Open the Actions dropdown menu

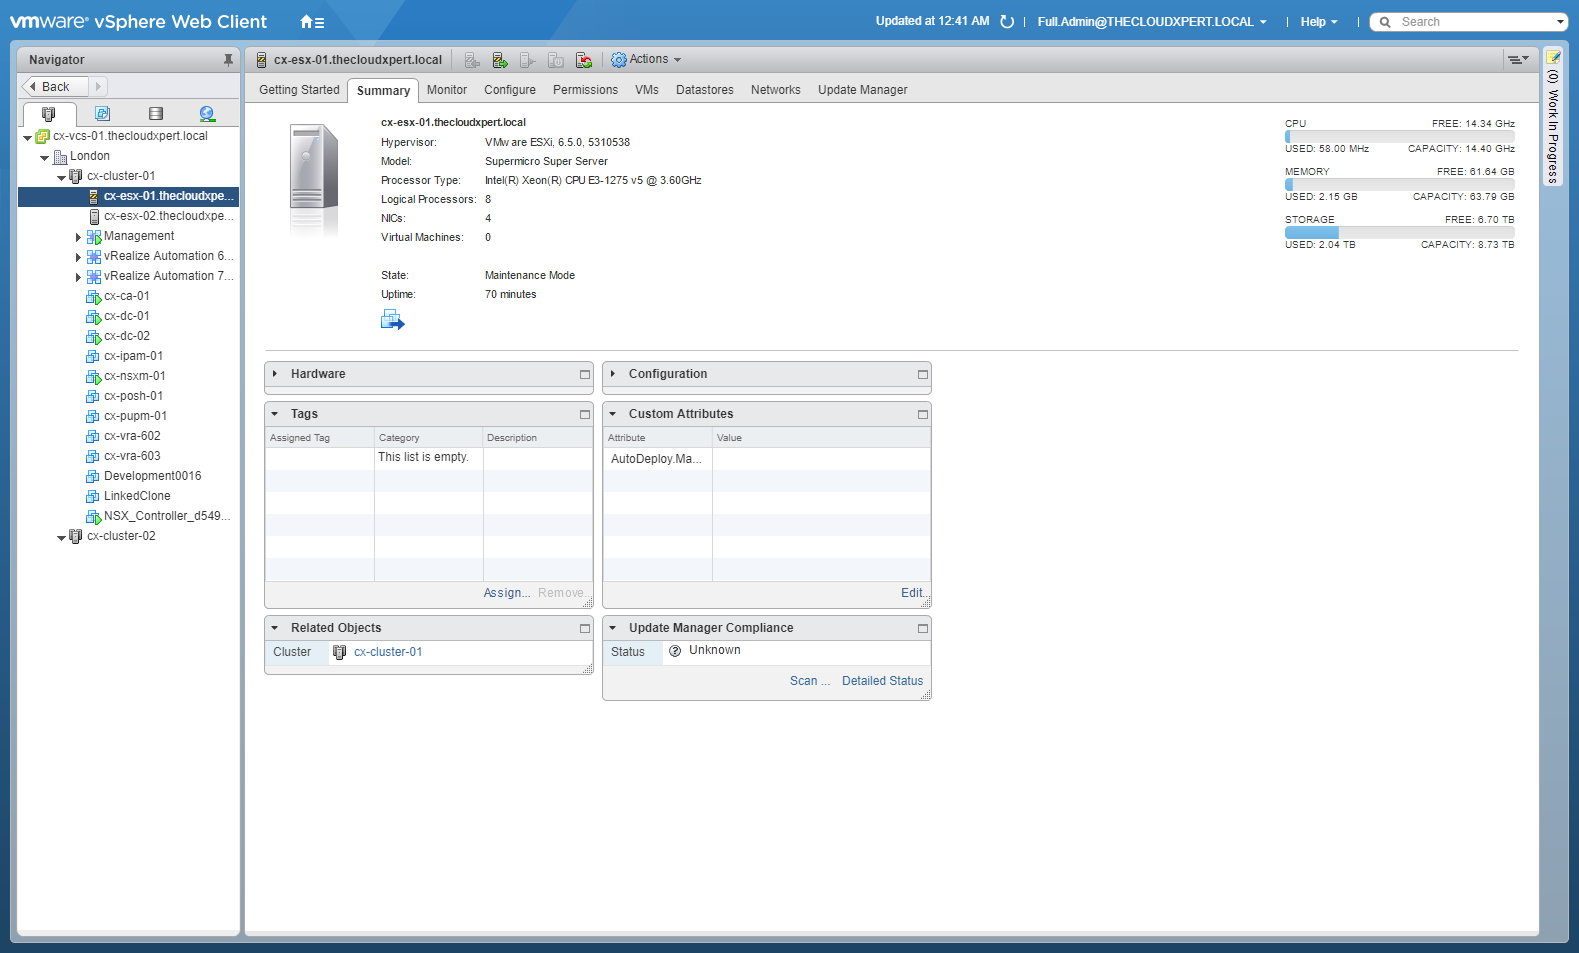tap(647, 60)
